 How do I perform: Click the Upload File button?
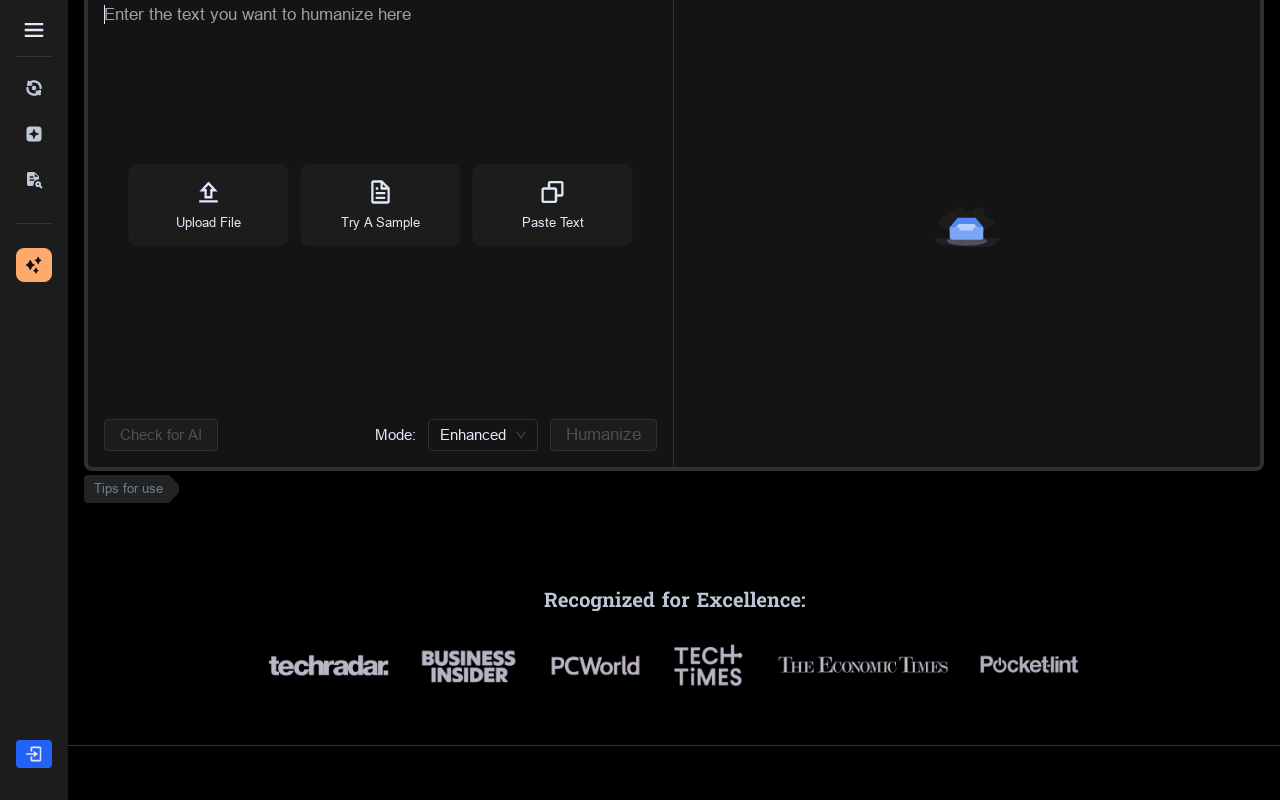[x=208, y=205]
